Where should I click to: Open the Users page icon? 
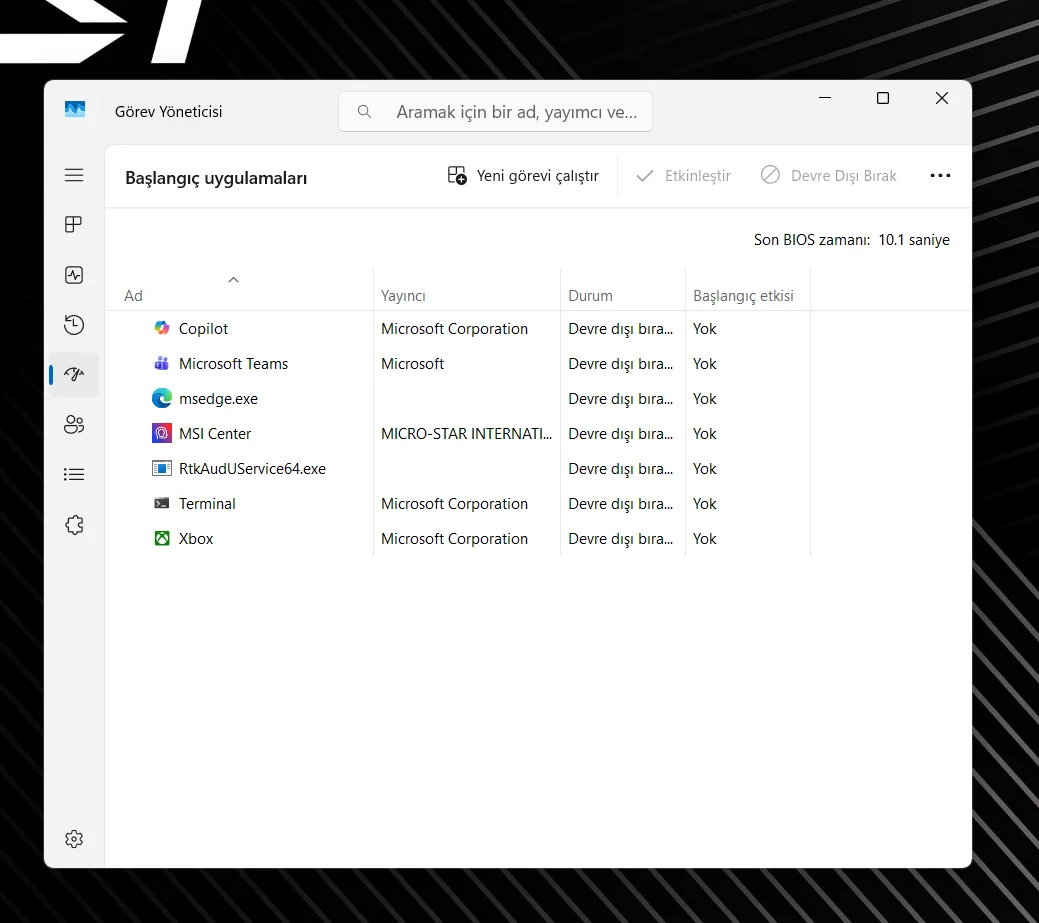point(74,425)
